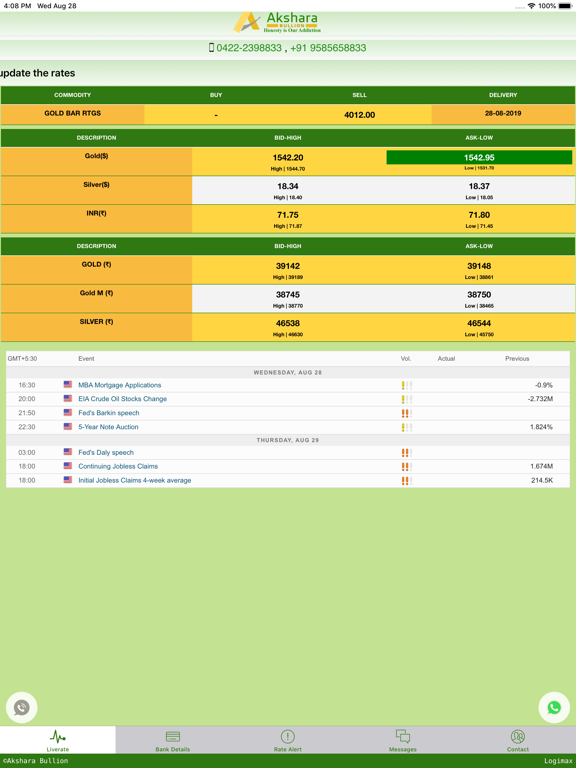Select the GOLD BAR RTGS commodity cell
The image size is (576, 768).
pos(72,114)
